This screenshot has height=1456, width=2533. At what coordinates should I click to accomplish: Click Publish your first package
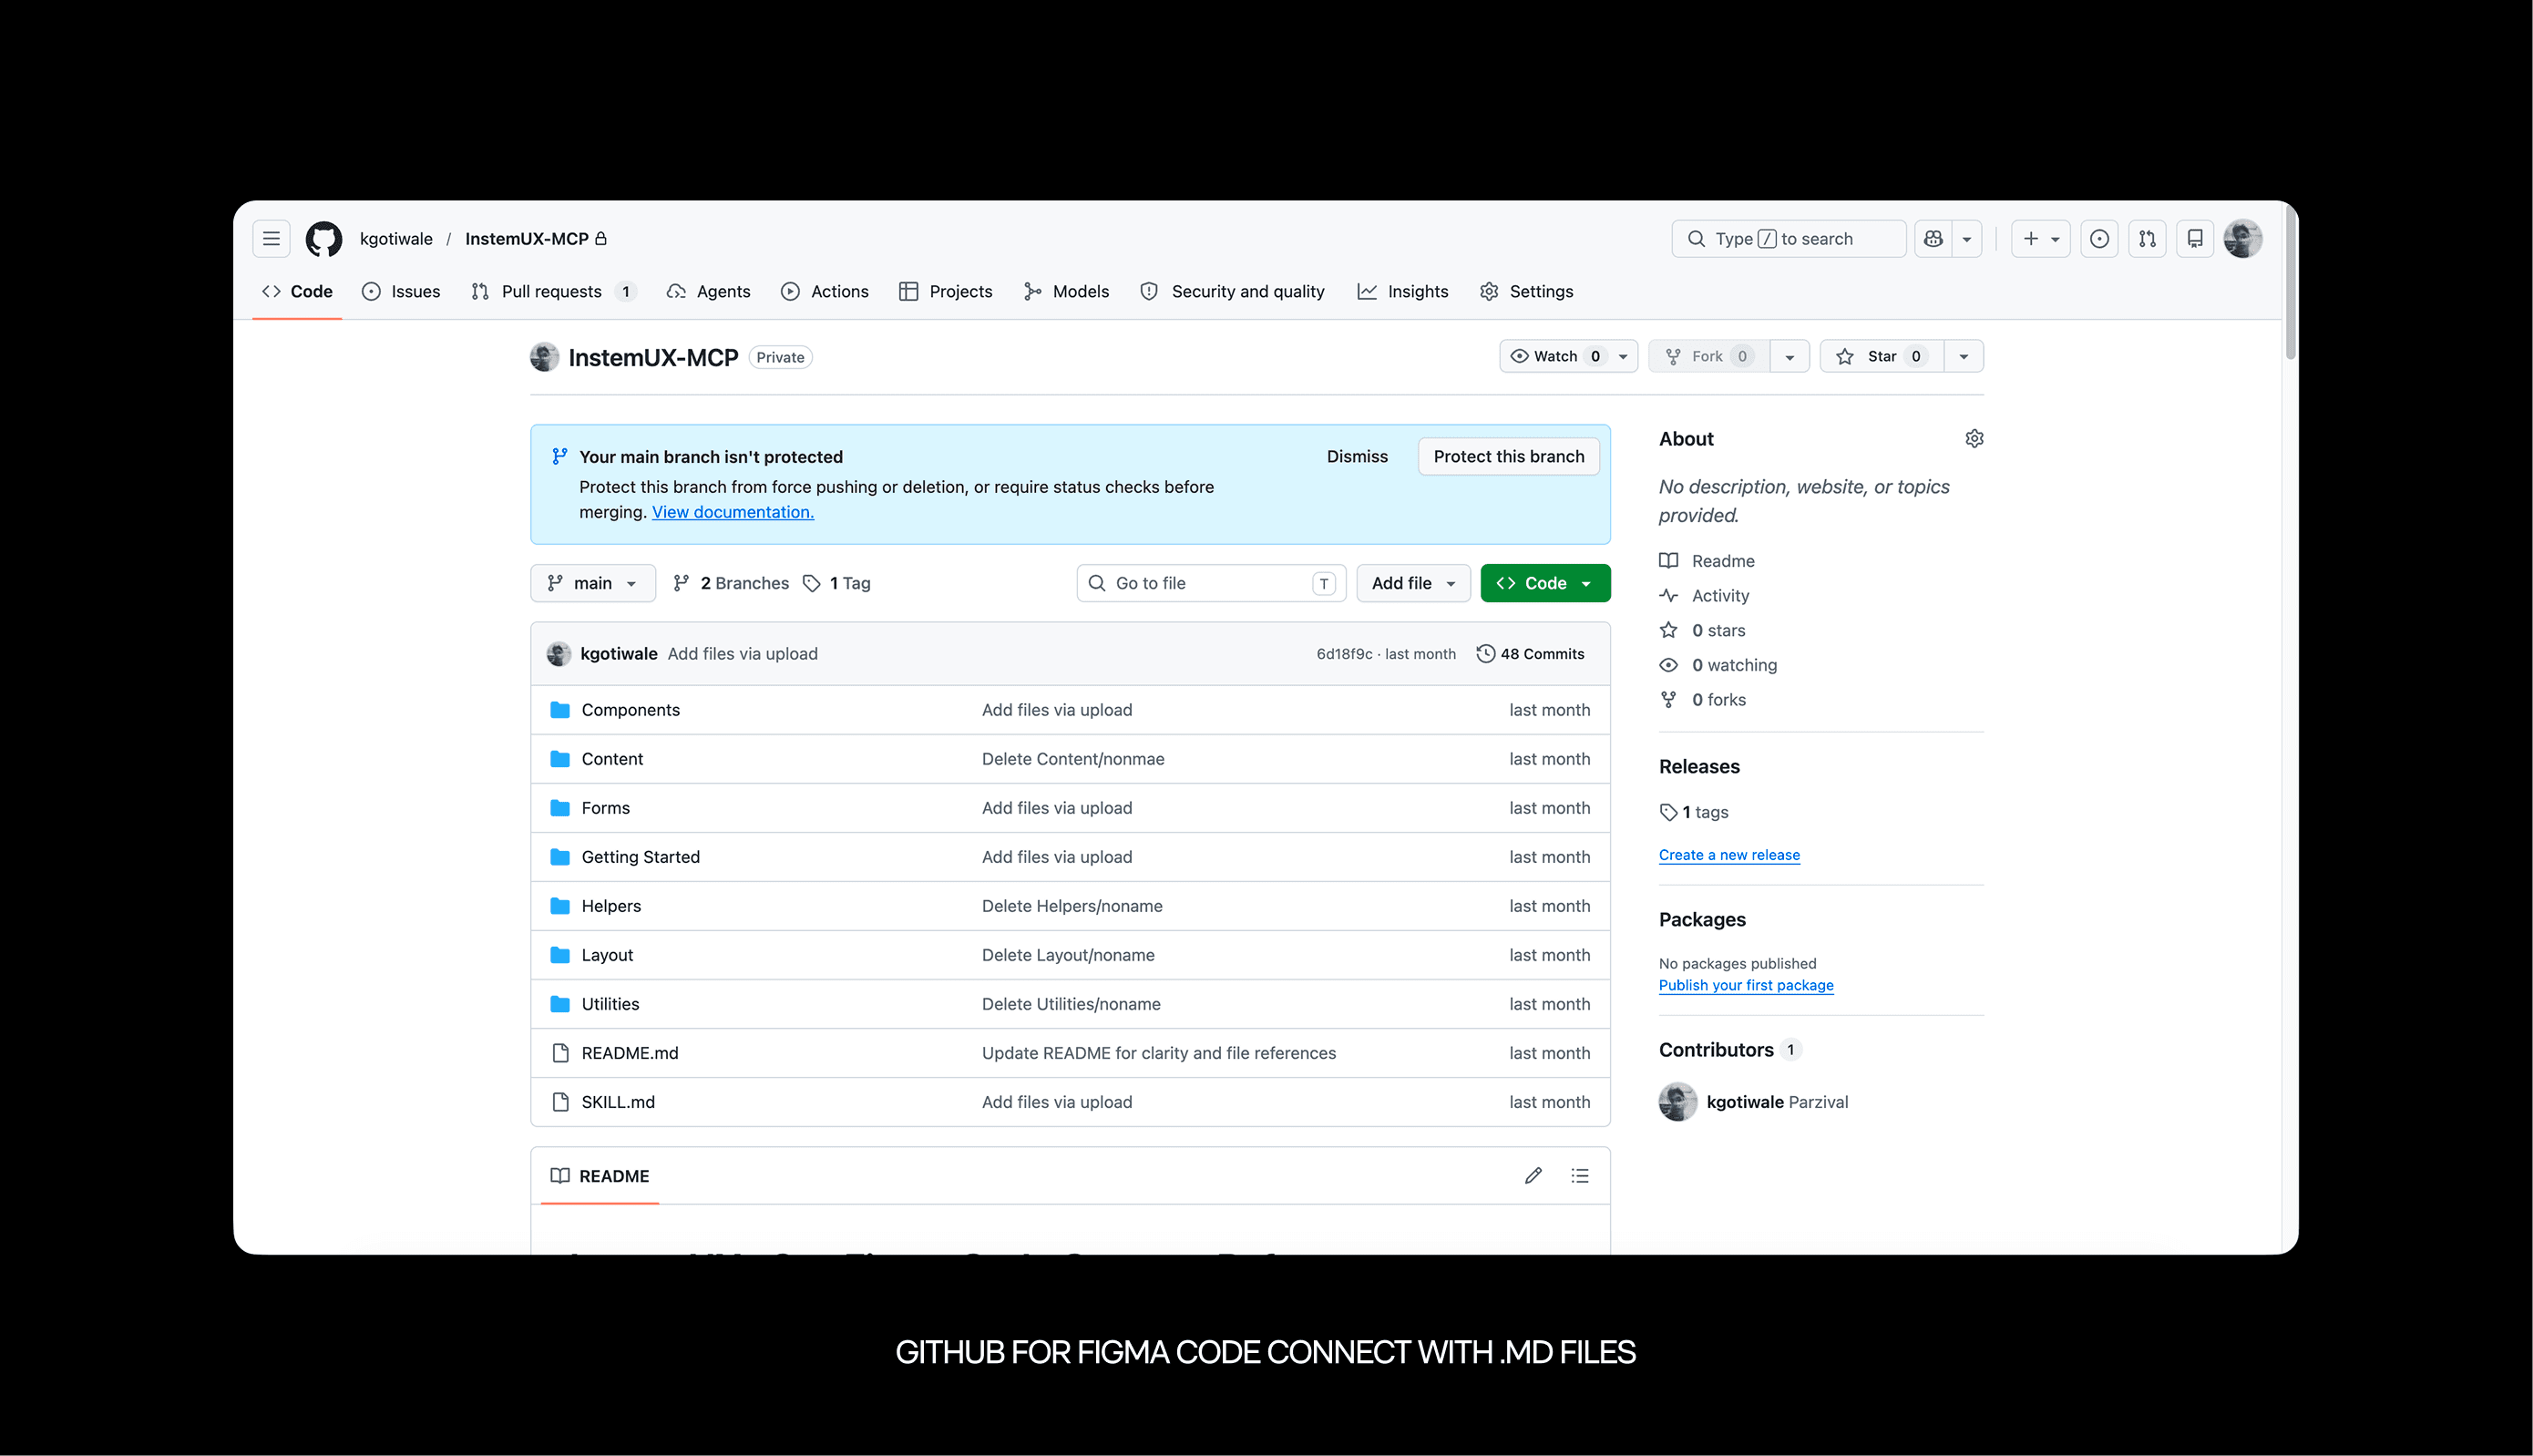tap(1746, 985)
